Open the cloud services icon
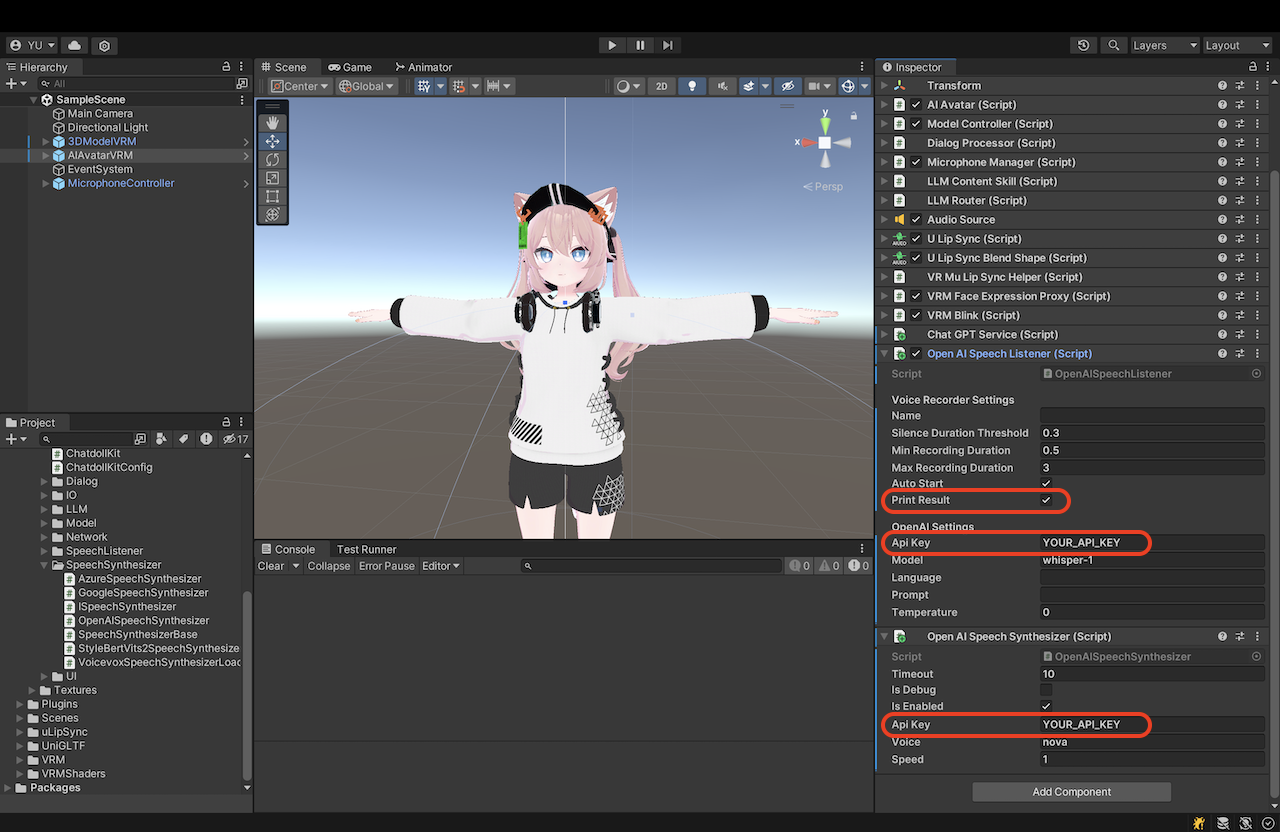 [x=75, y=45]
